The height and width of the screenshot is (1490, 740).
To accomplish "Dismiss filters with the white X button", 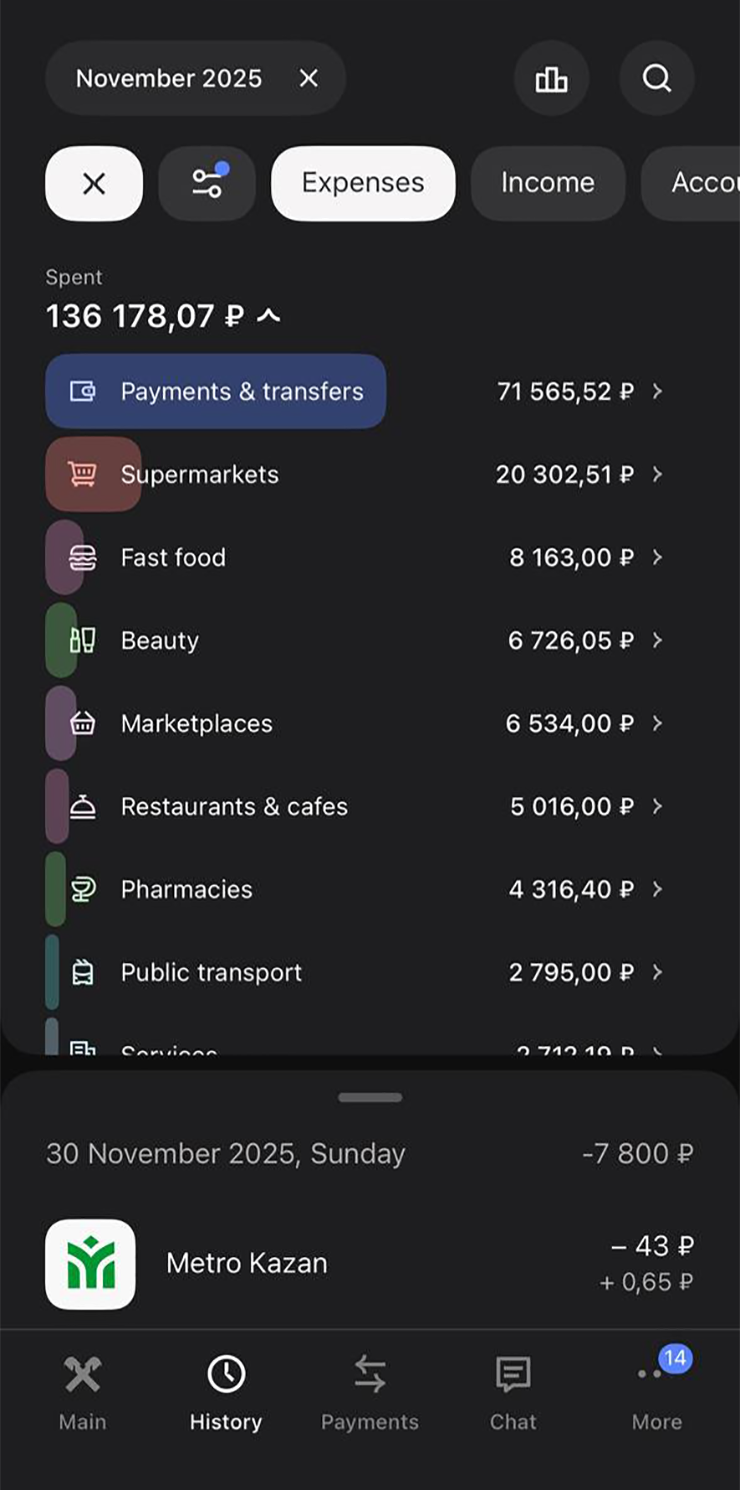I will click(94, 183).
